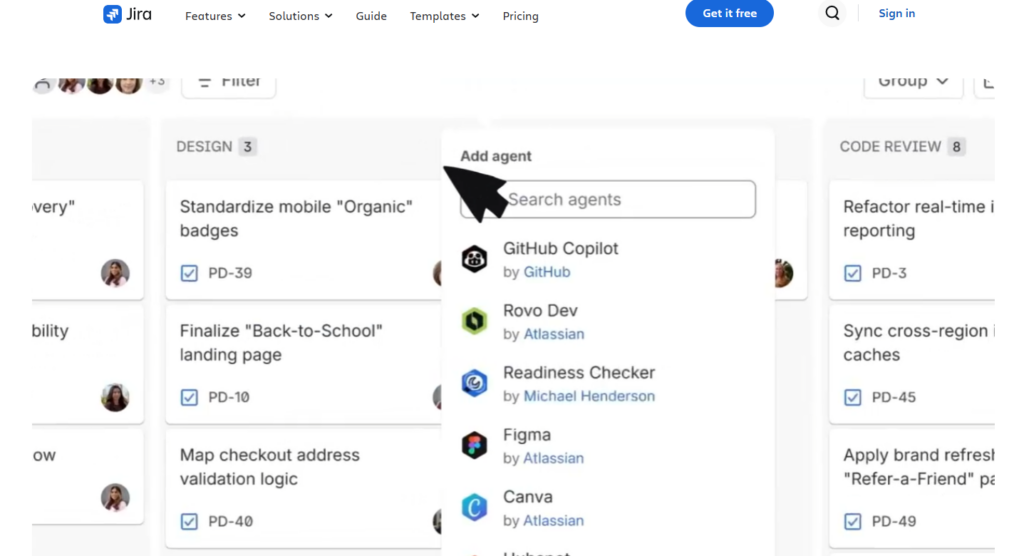1024x556 pixels.
Task: Go to the Pricing menu item
Action: click(x=520, y=16)
